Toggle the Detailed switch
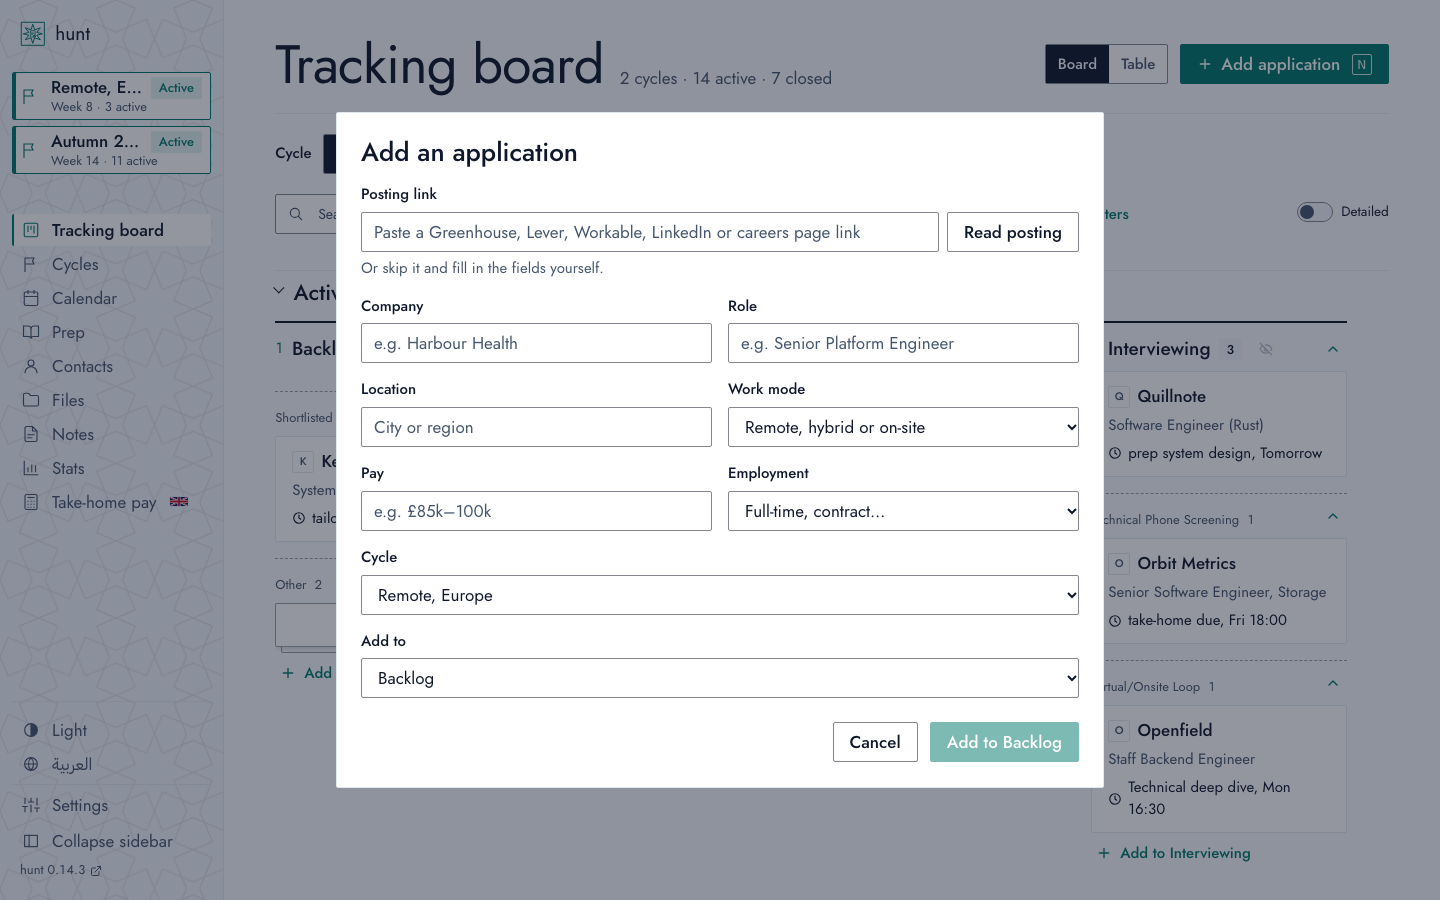The height and width of the screenshot is (900, 1440). click(x=1314, y=212)
